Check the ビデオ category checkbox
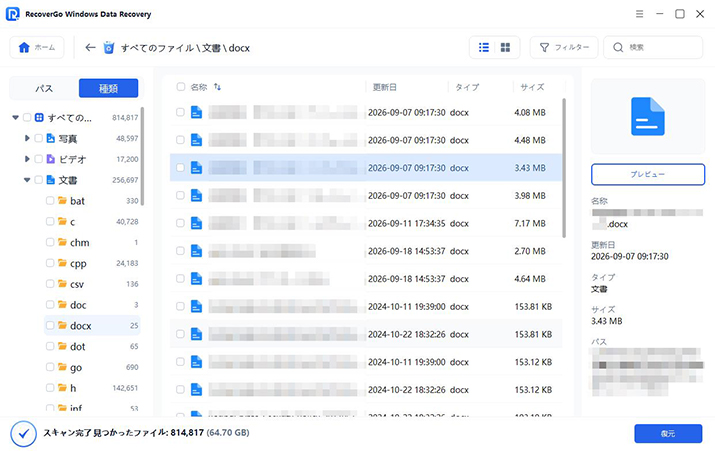This screenshot has height=451, width=715. pyautogui.click(x=38, y=159)
